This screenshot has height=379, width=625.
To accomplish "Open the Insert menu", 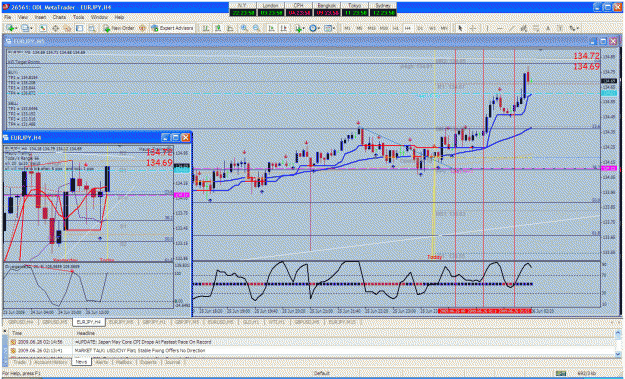I will point(40,18).
